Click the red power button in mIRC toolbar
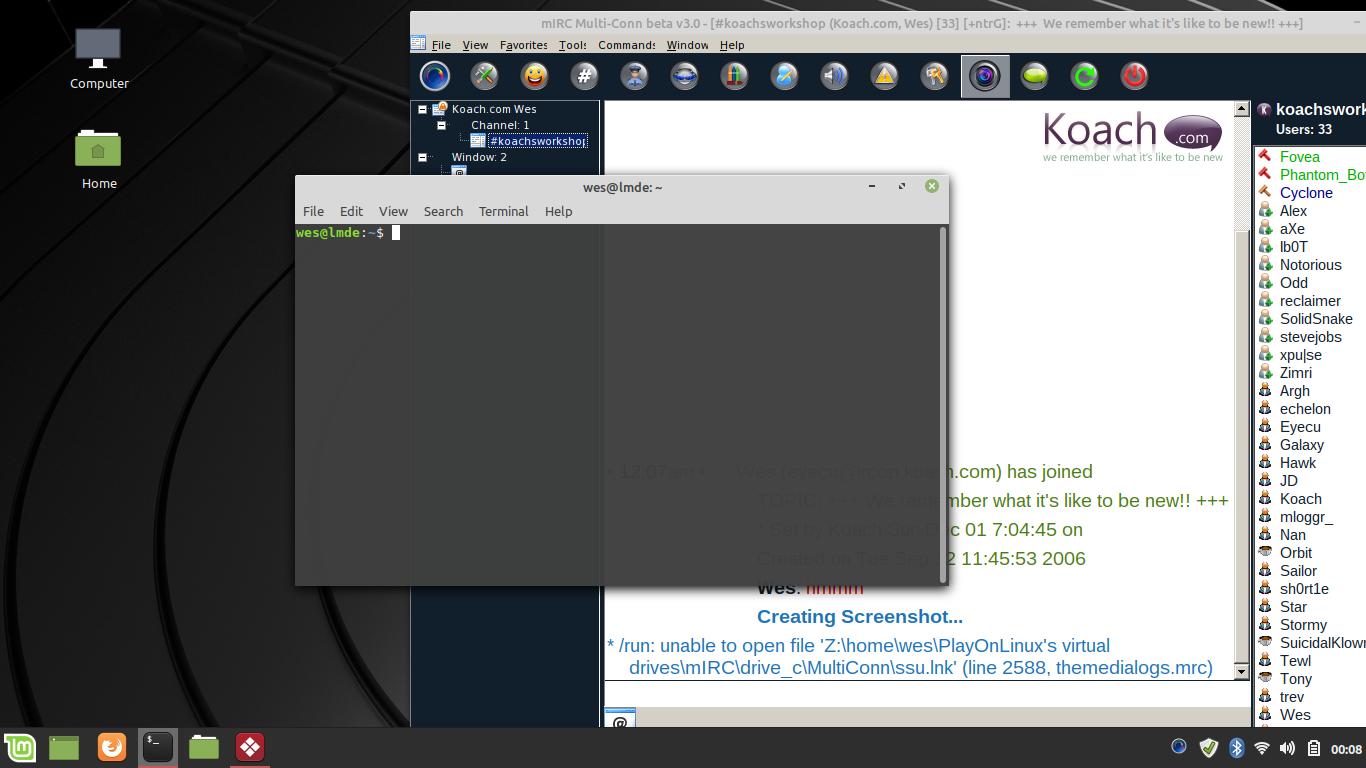This screenshot has height=768, width=1366. (x=1134, y=76)
